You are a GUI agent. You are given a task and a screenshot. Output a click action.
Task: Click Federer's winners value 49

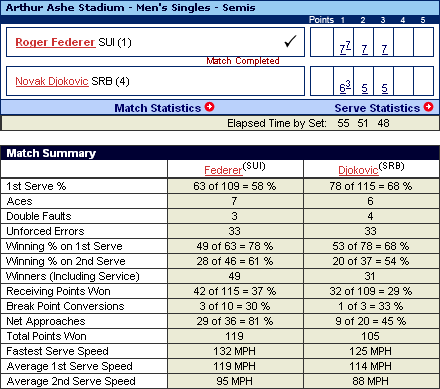[235, 276]
